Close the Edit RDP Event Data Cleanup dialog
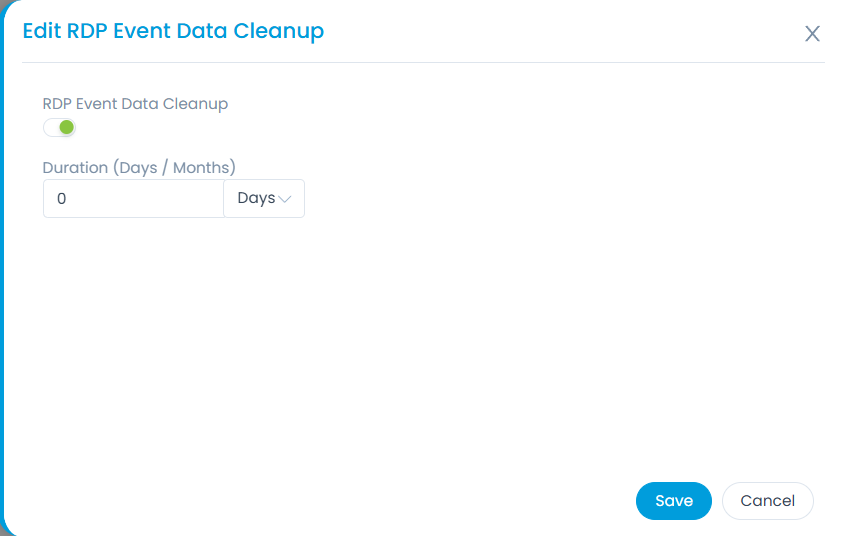 [x=812, y=34]
